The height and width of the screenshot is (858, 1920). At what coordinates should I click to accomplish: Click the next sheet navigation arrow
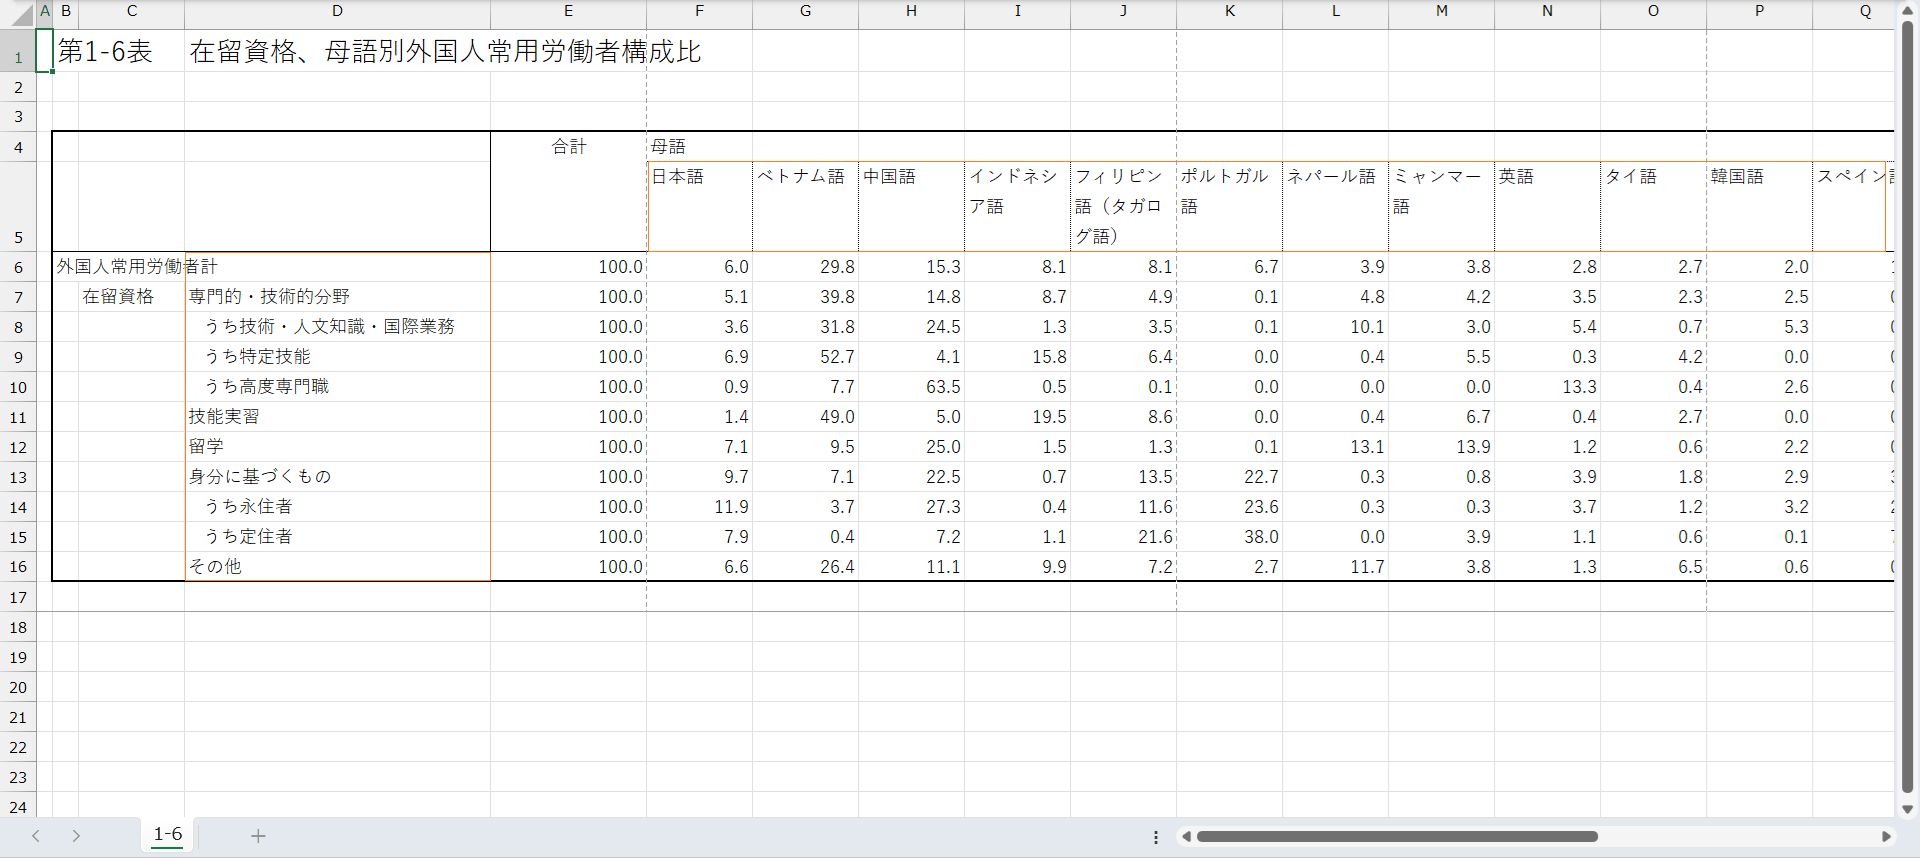click(x=76, y=836)
